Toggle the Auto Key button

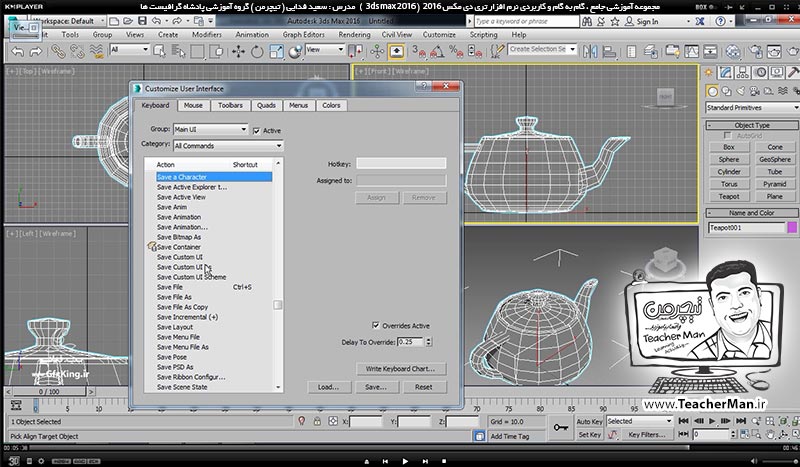(x=589, y=422)
